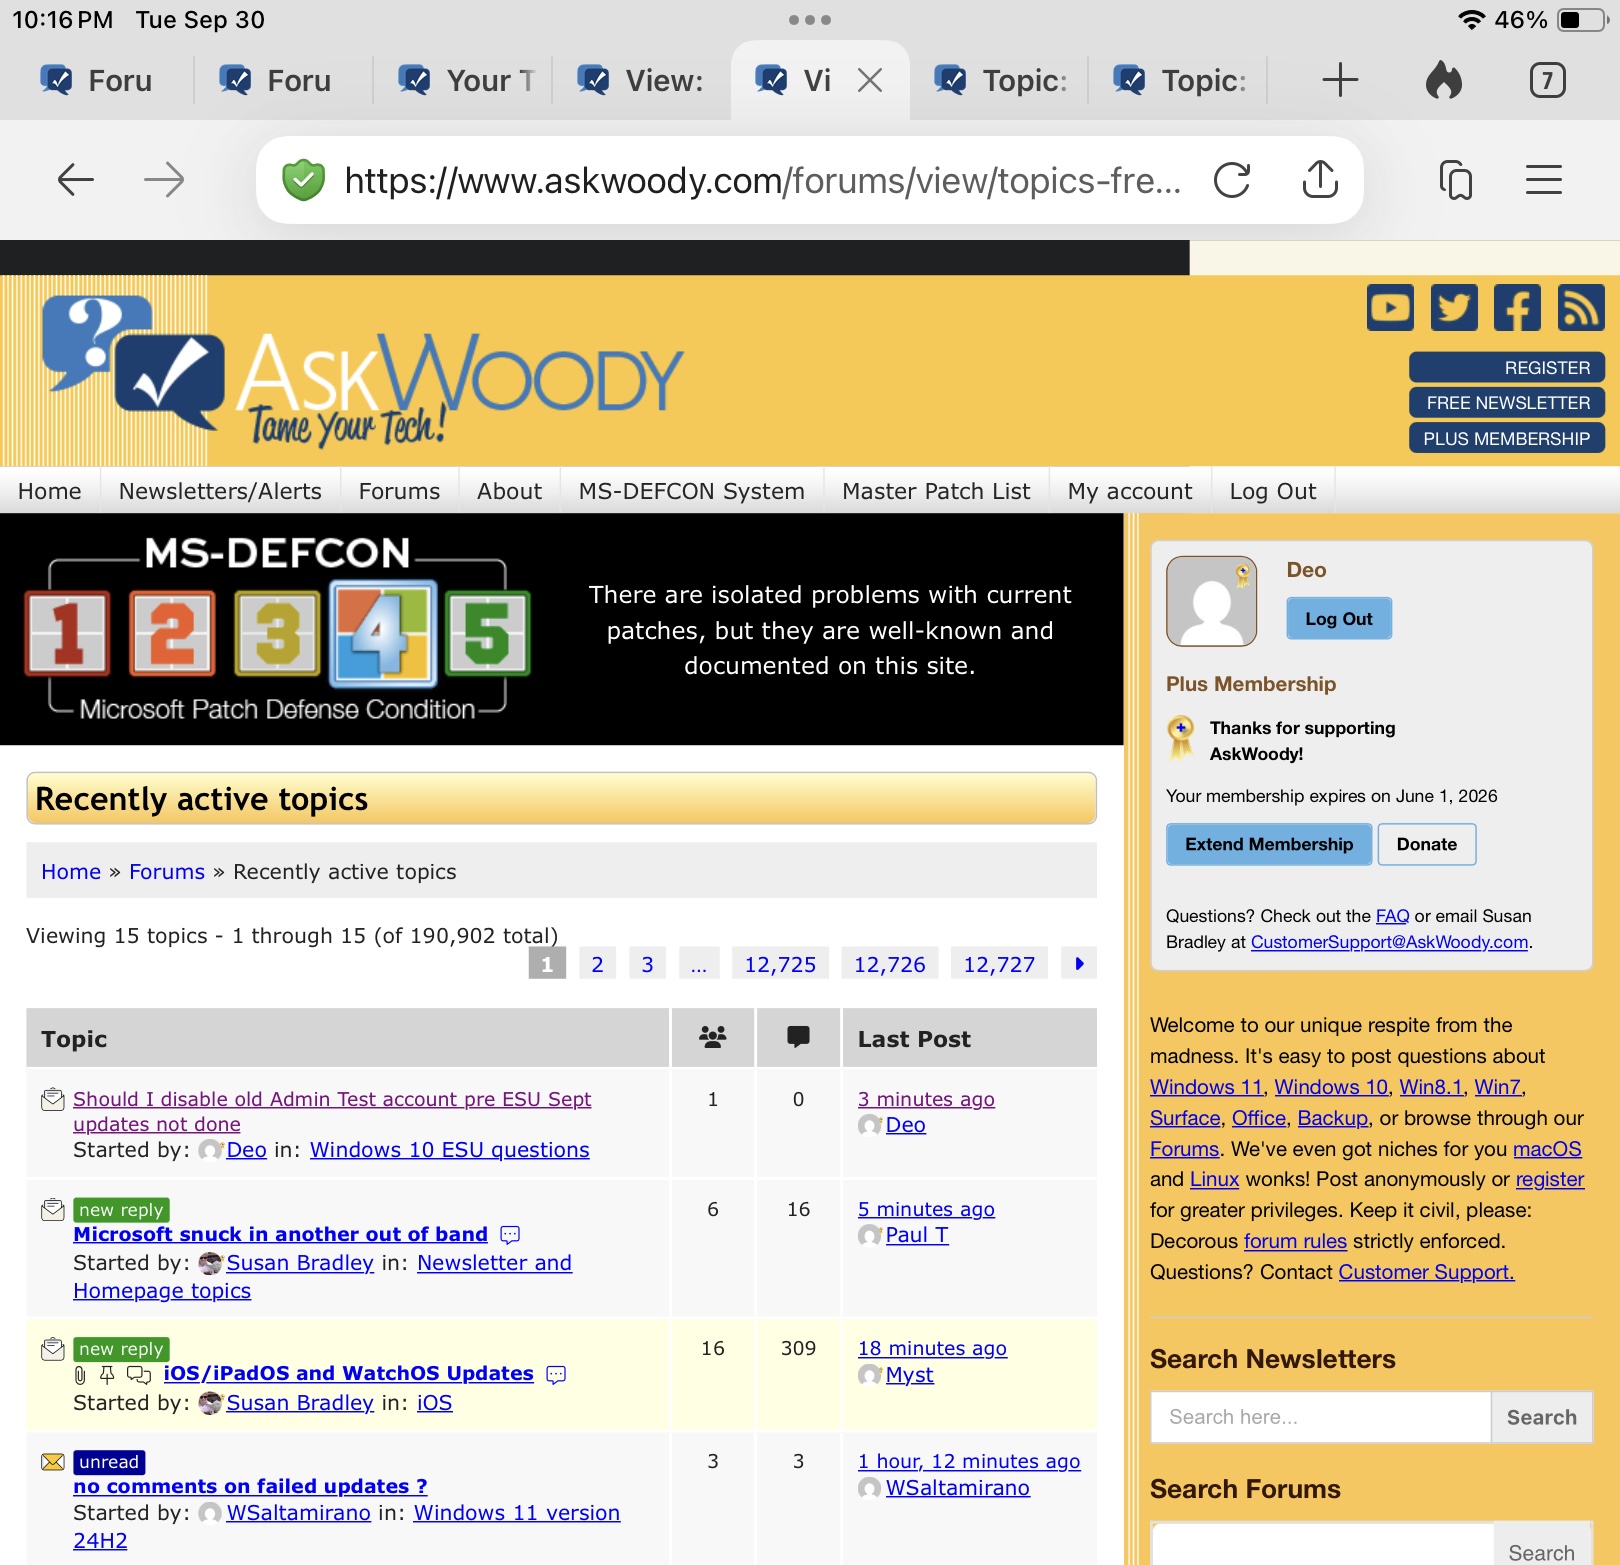1620x1565 pixels.
Task: Open private browsing via flame icon
Action: point(1442,79)
